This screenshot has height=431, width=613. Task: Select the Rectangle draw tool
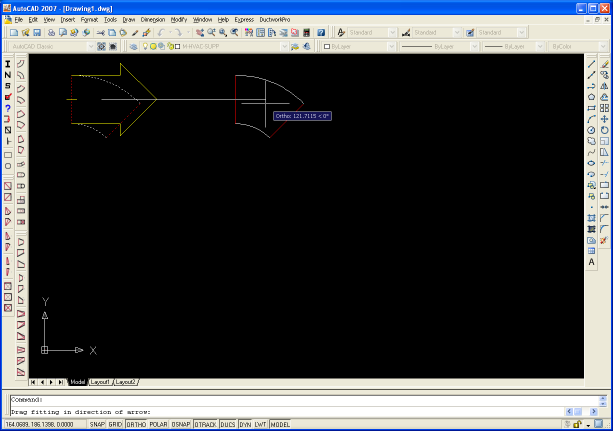(x=591, y=108)
